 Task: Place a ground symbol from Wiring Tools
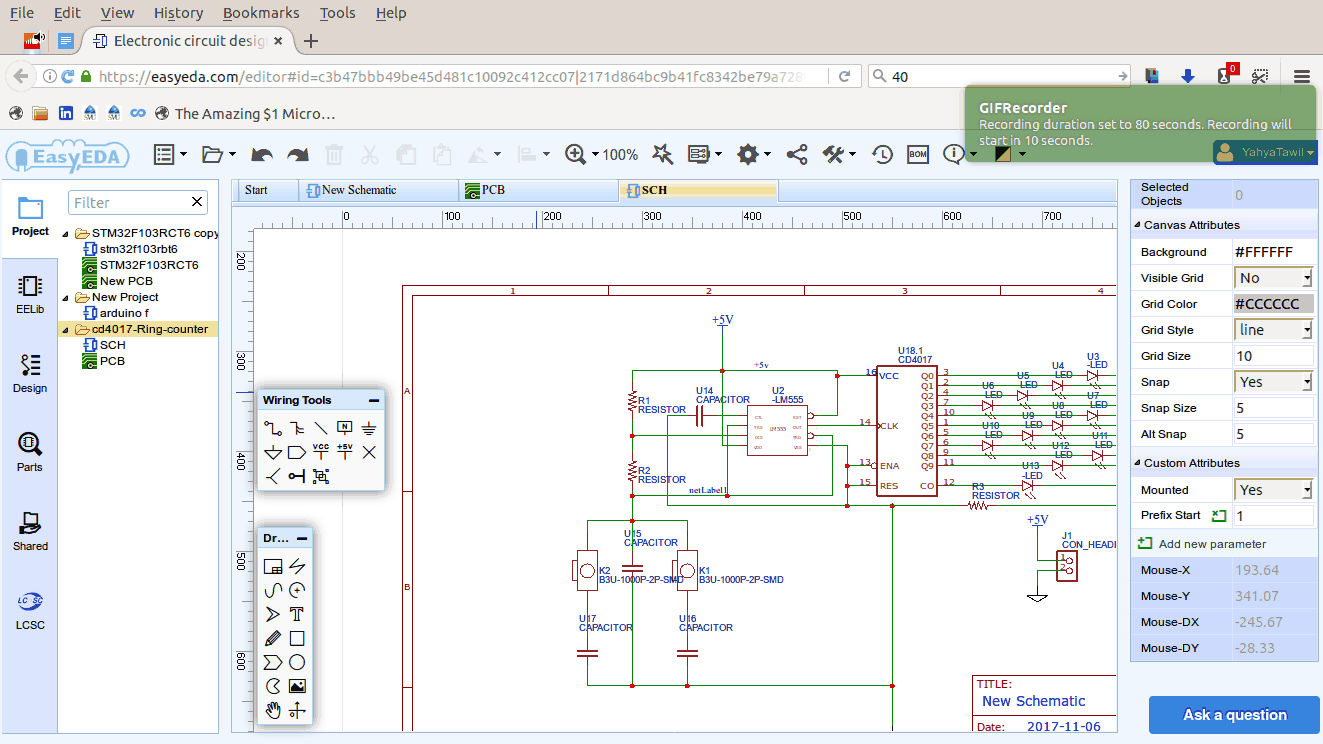[x=366, y=427]
